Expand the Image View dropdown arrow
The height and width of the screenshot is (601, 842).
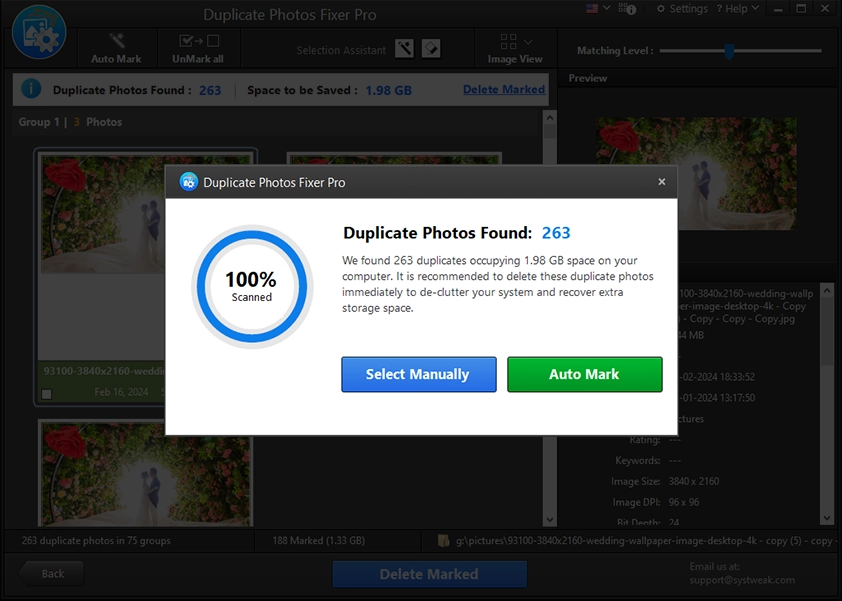pos(528,42)
